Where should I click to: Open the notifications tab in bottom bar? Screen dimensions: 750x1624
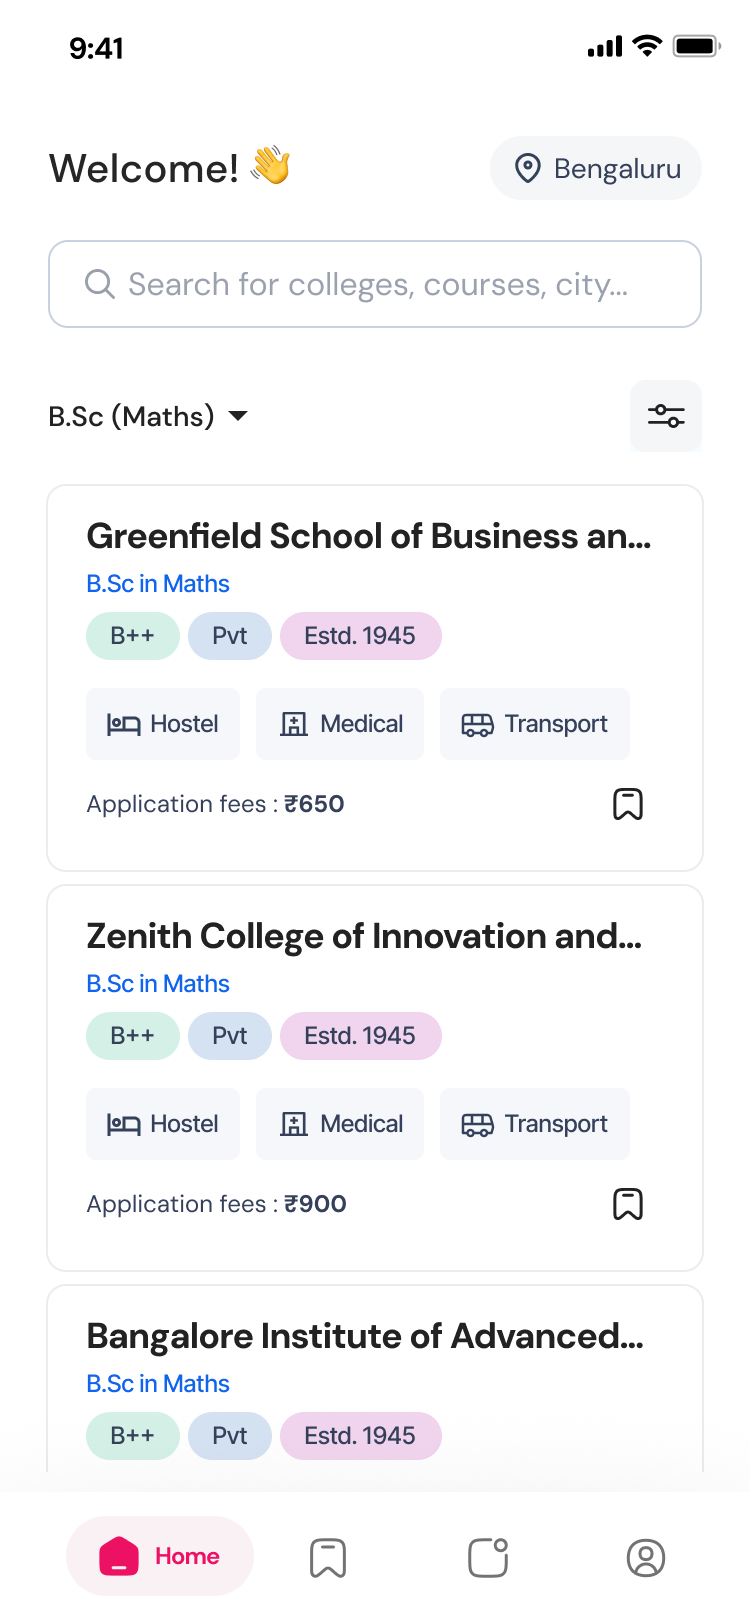[488, 1557]
